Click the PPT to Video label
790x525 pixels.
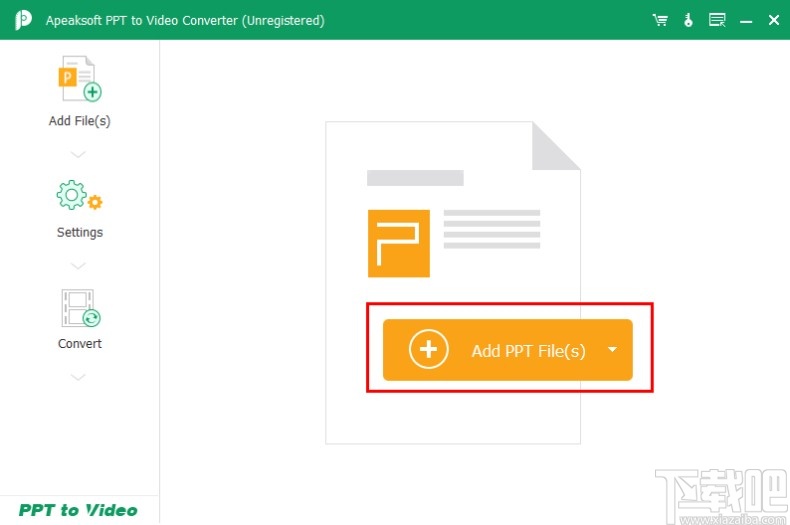click(78, 510)
